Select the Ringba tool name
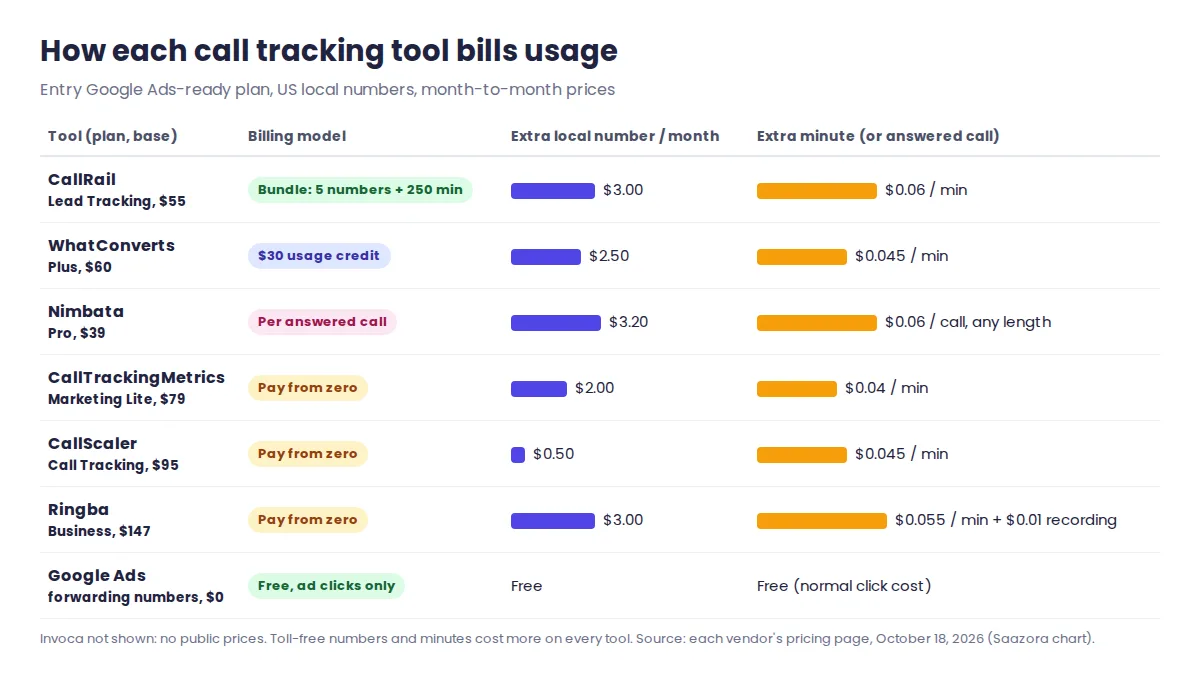The height and width of the screenshot is (679, 1200). tap(78, 510)
